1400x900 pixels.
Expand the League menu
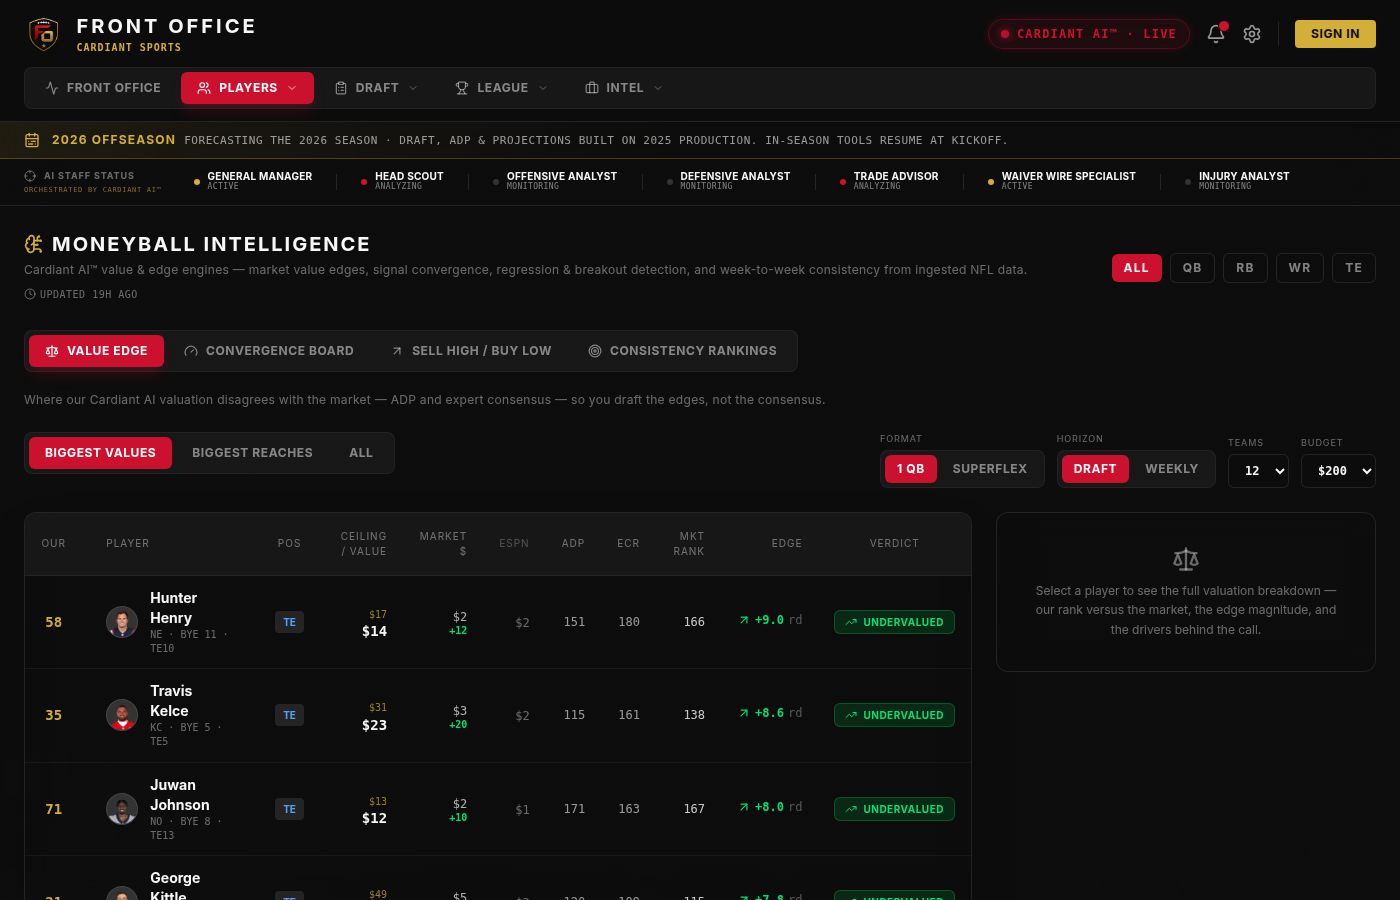coord(502,88)
